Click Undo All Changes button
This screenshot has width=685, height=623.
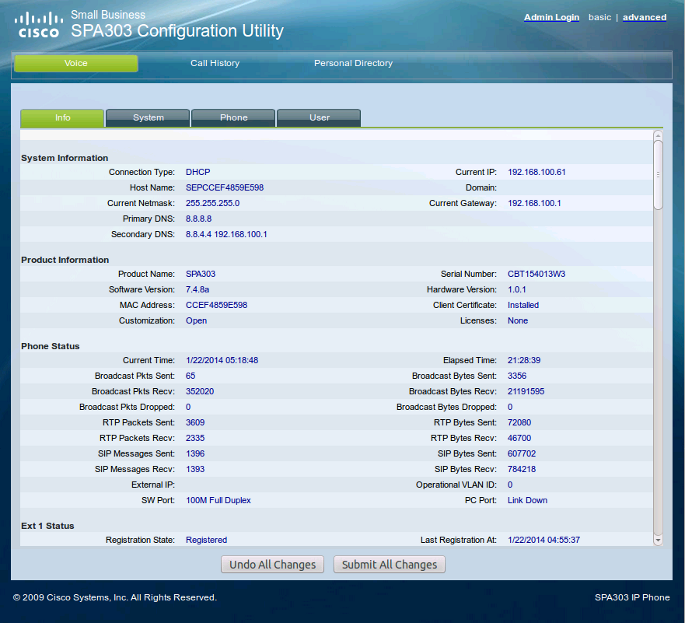tap(273, 564)
